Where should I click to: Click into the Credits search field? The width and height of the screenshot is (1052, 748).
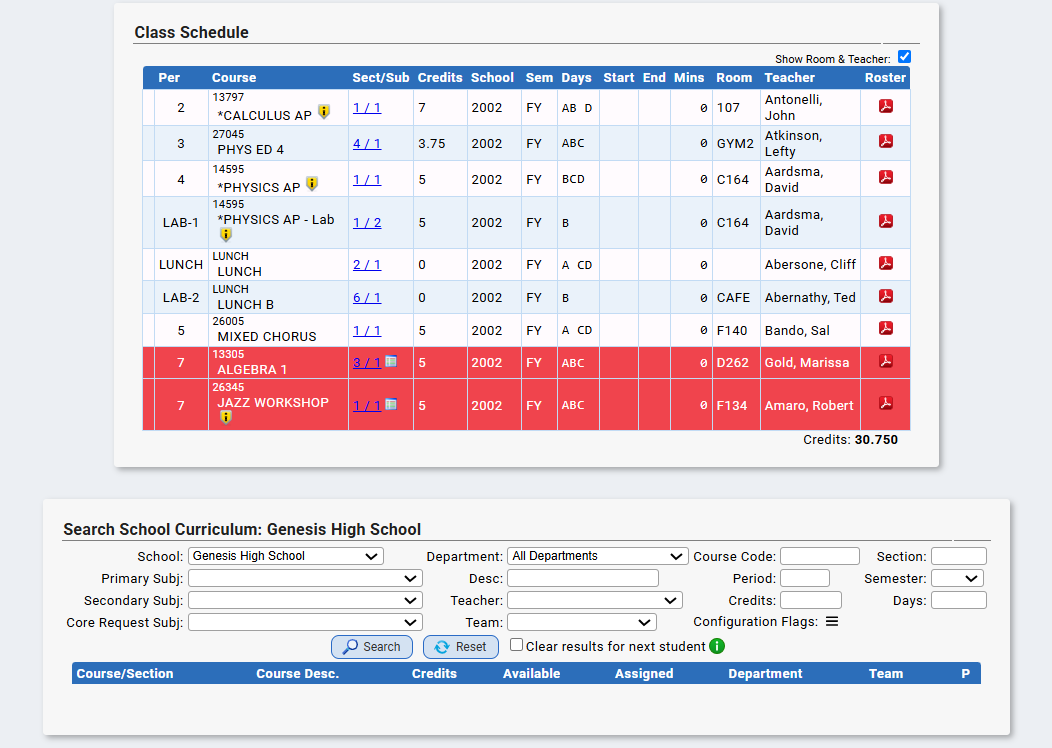[811, 600]
